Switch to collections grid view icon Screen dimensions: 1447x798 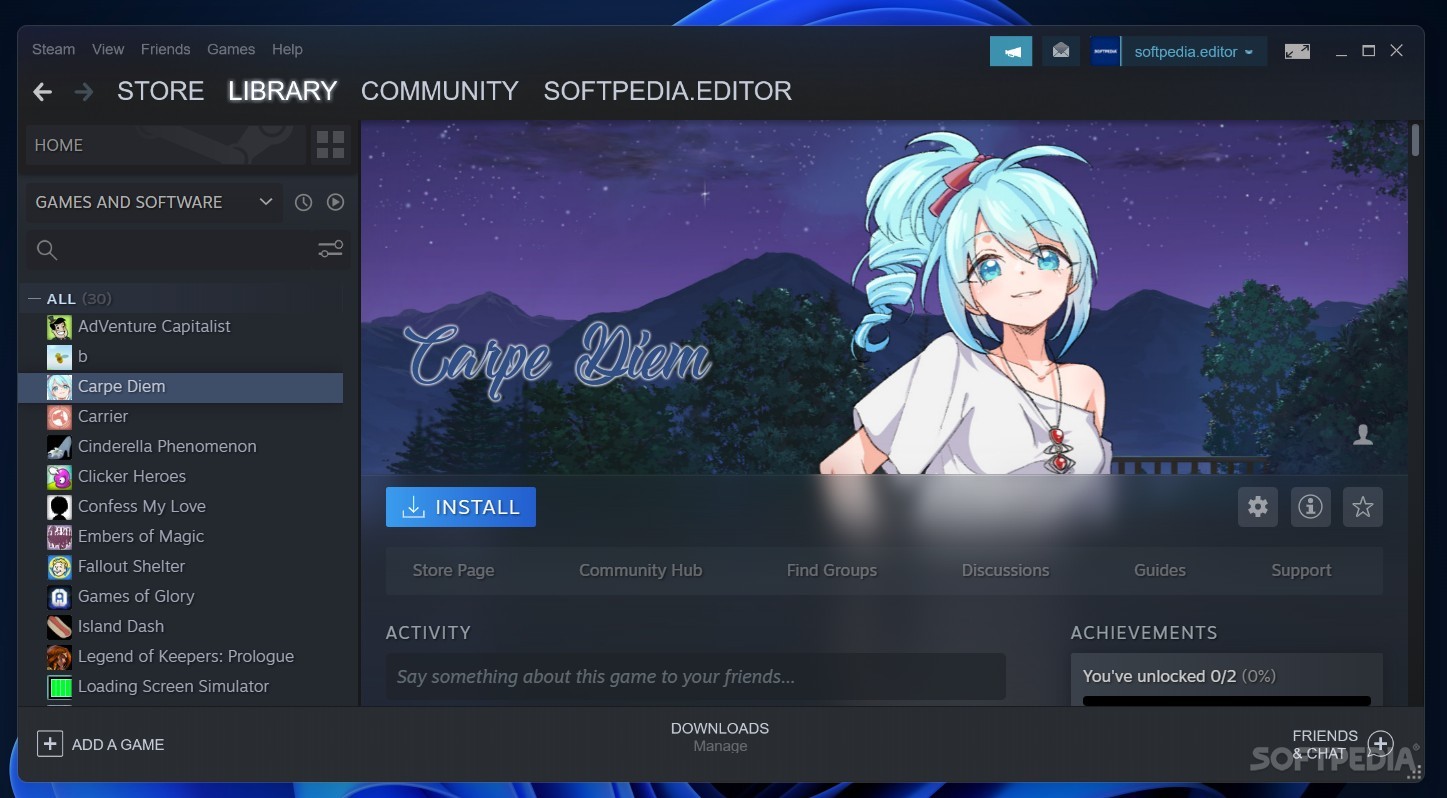tap(330, 145)
